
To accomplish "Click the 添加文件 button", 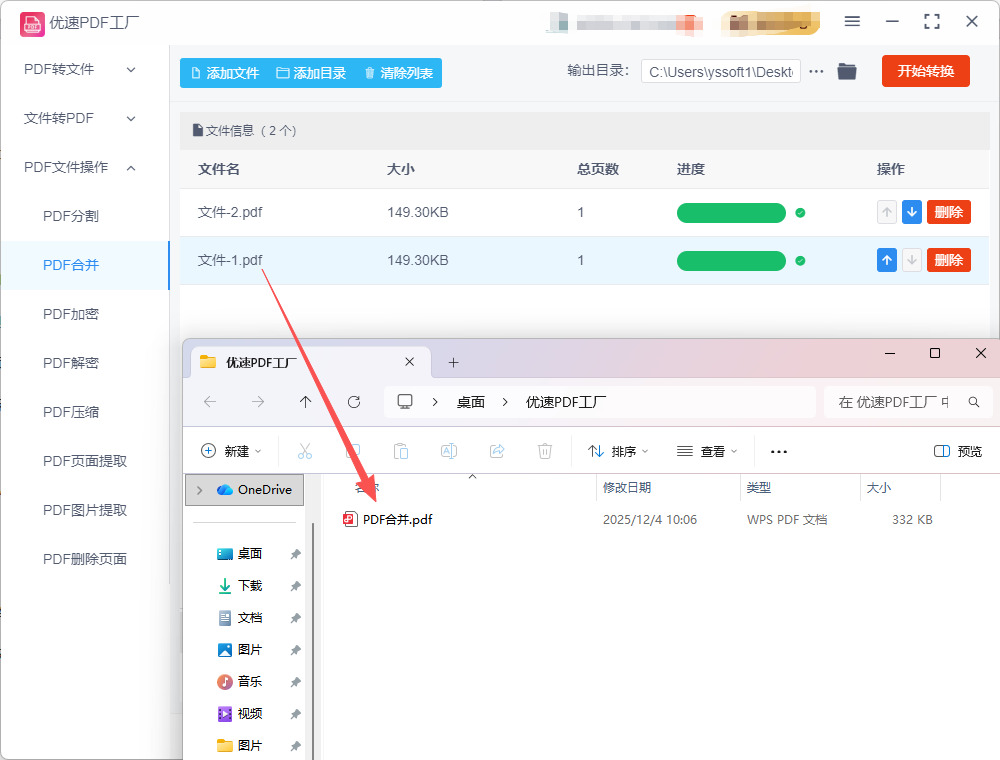I will (225, 73).
